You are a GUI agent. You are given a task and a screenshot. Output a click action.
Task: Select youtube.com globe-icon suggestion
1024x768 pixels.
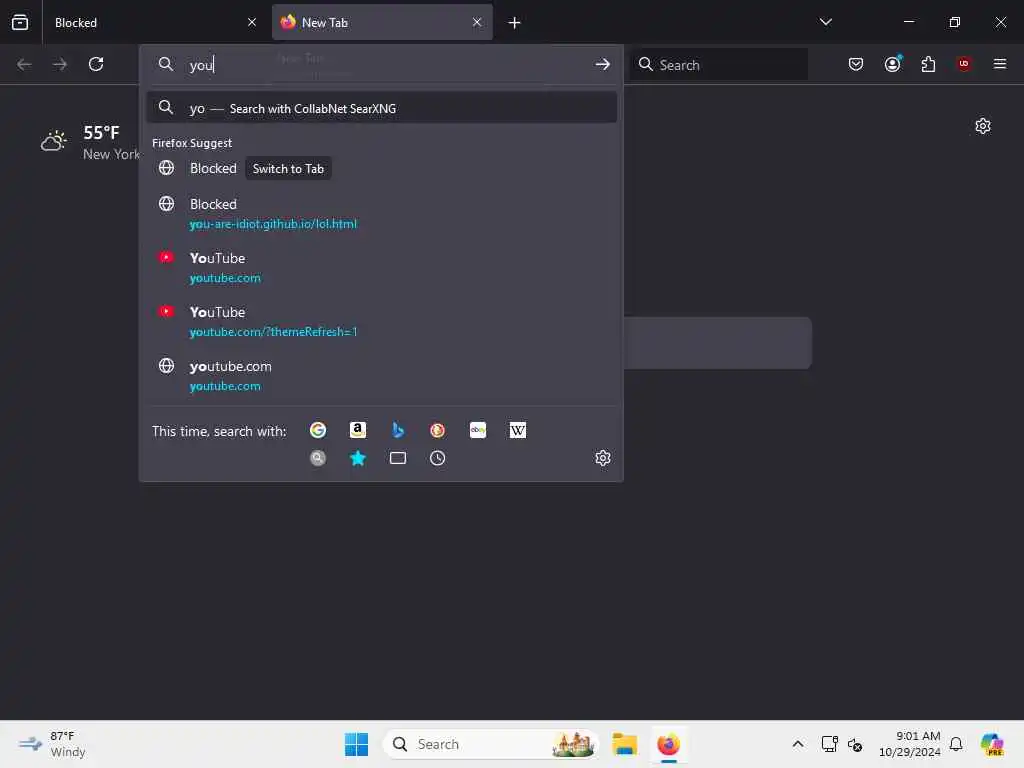coord(382,376)
